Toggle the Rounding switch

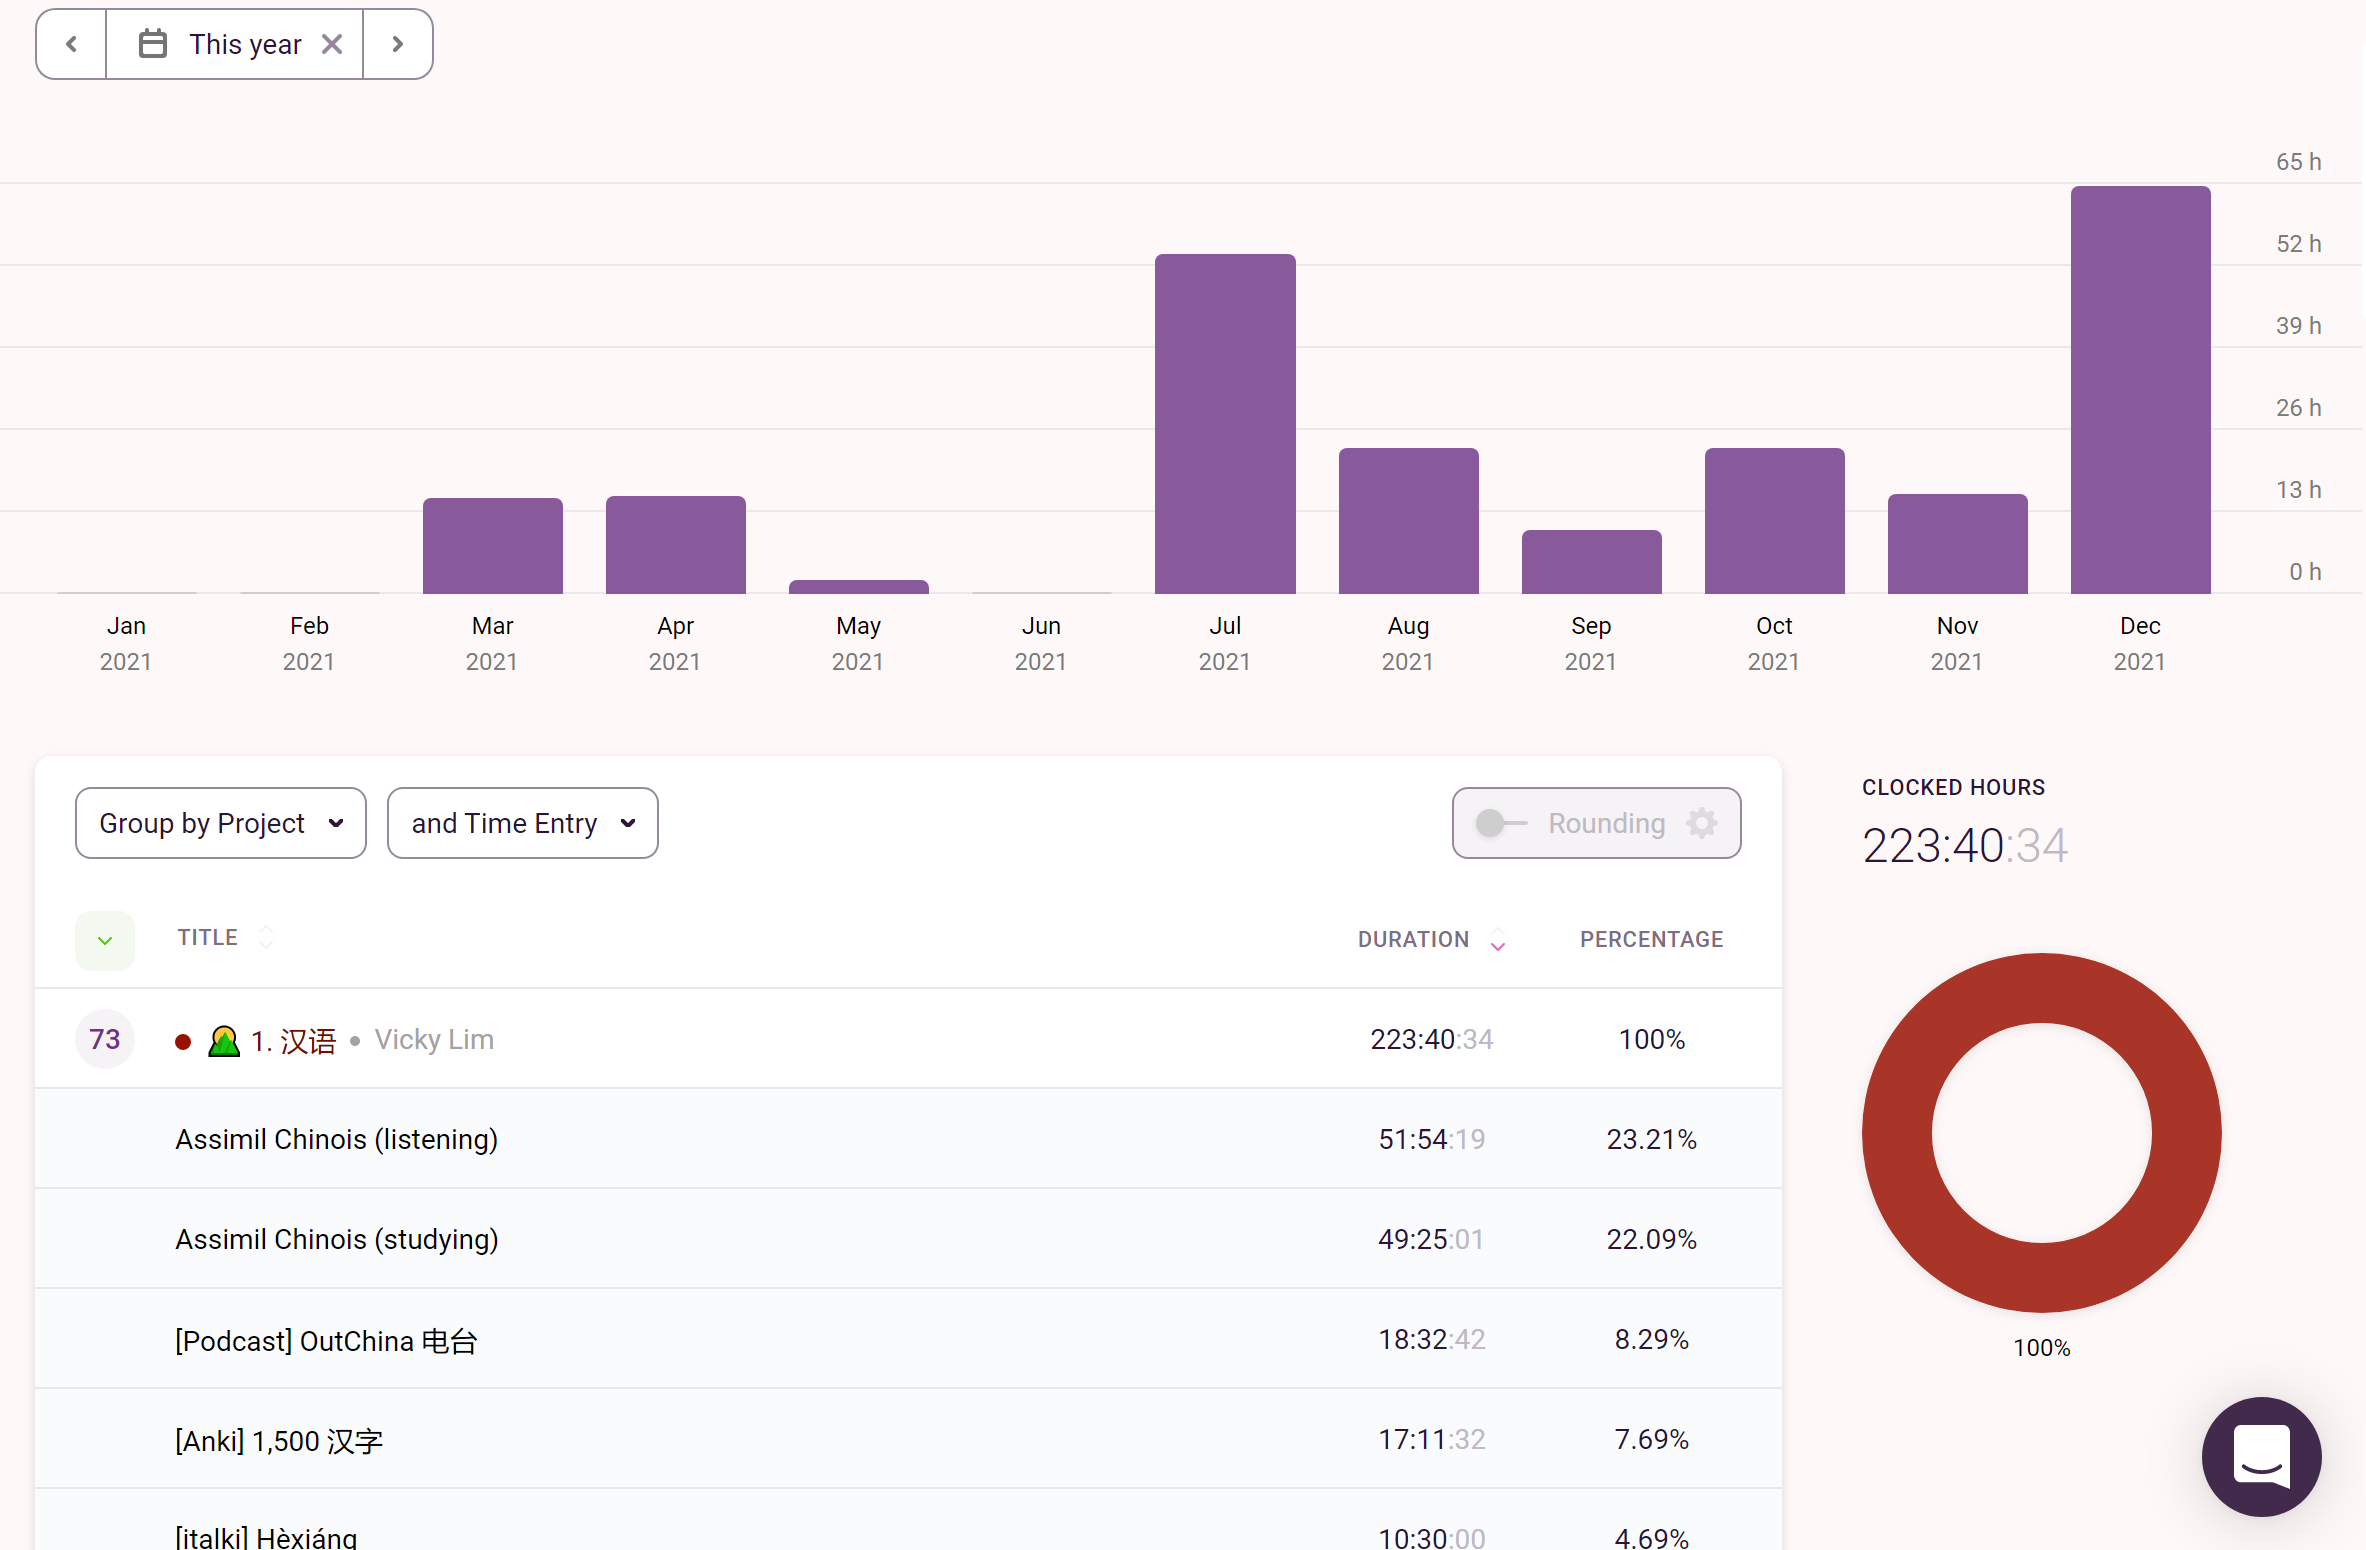pos(1501,823)
